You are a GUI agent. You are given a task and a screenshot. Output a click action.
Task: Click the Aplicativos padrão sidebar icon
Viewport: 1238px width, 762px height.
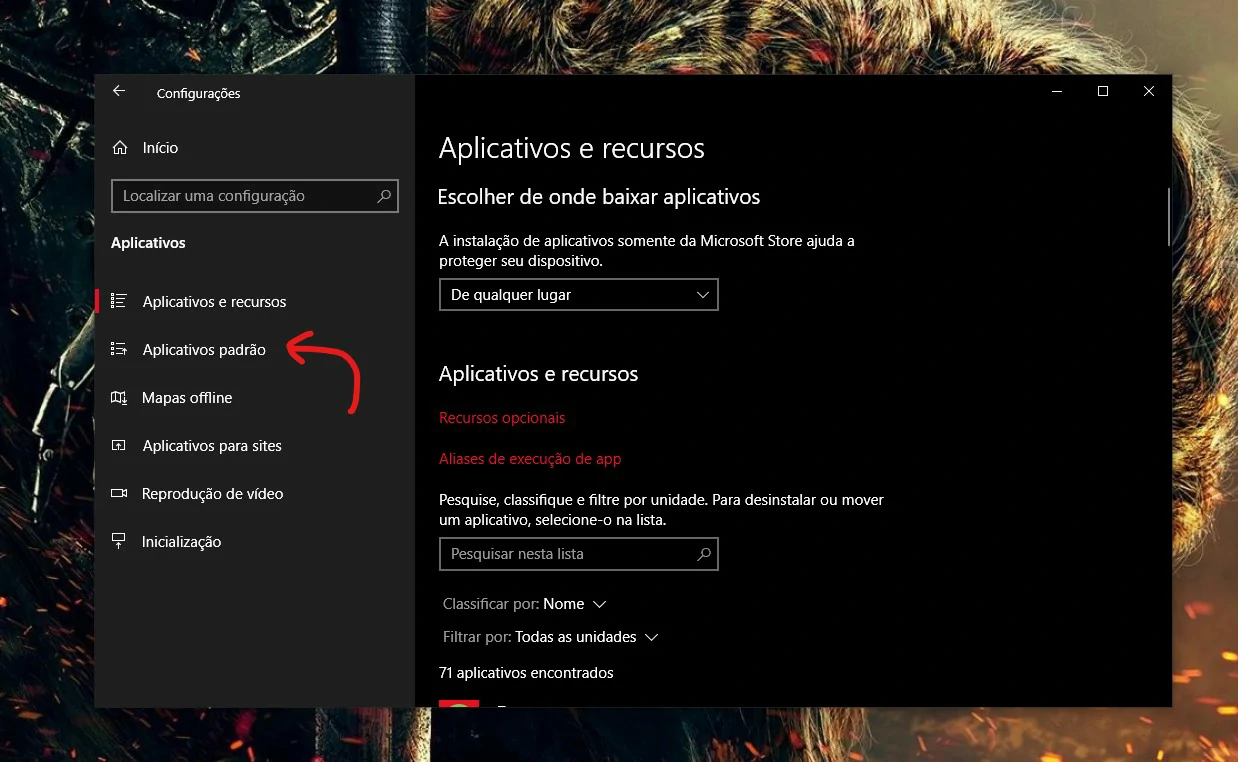119,349
